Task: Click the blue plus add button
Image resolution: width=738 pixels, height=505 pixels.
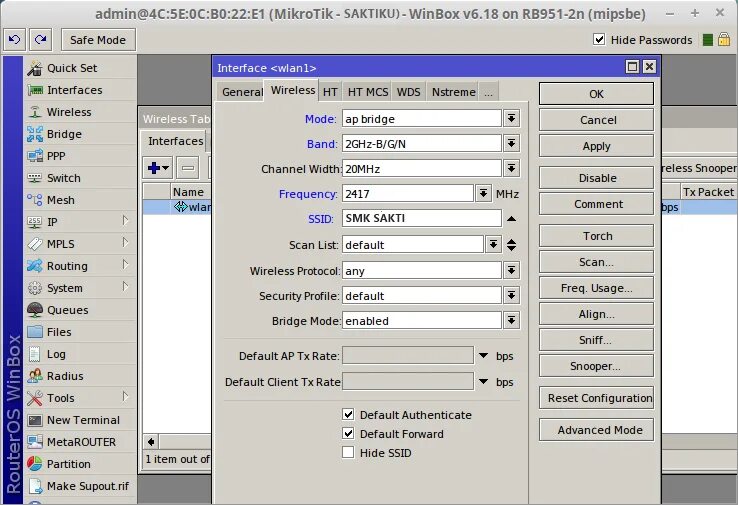Action: pyautogui.click(x=158, y=168)
